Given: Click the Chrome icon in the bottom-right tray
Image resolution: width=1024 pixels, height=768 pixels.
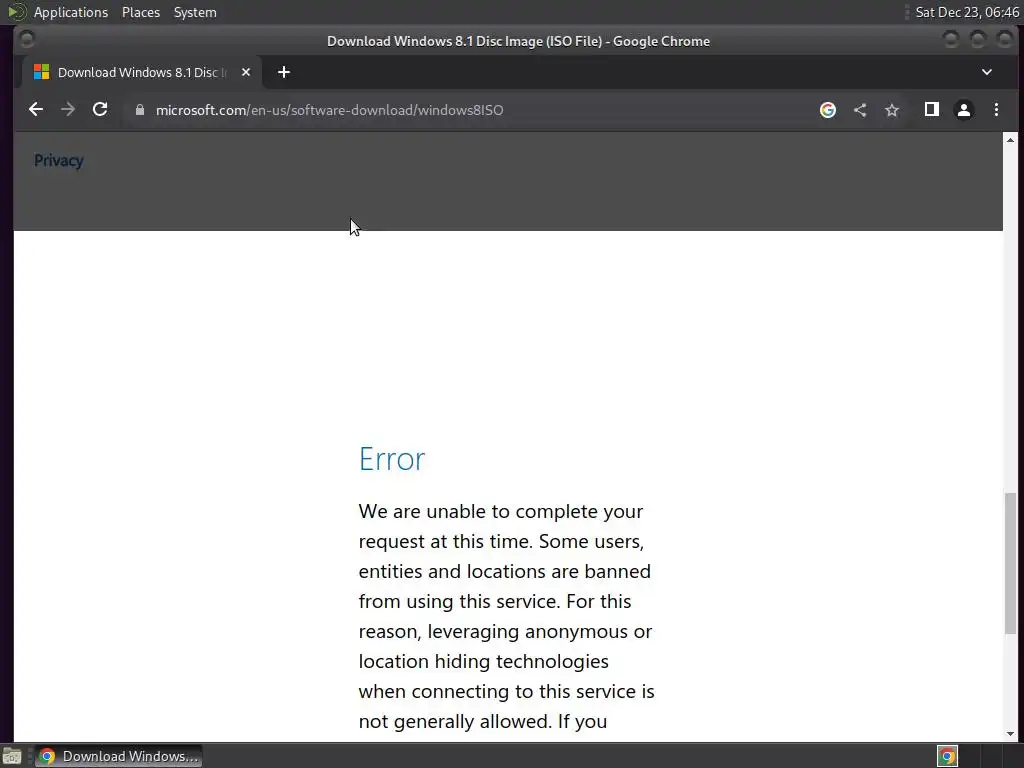Looking at the screenshot, I should click(x=947, y=756).
